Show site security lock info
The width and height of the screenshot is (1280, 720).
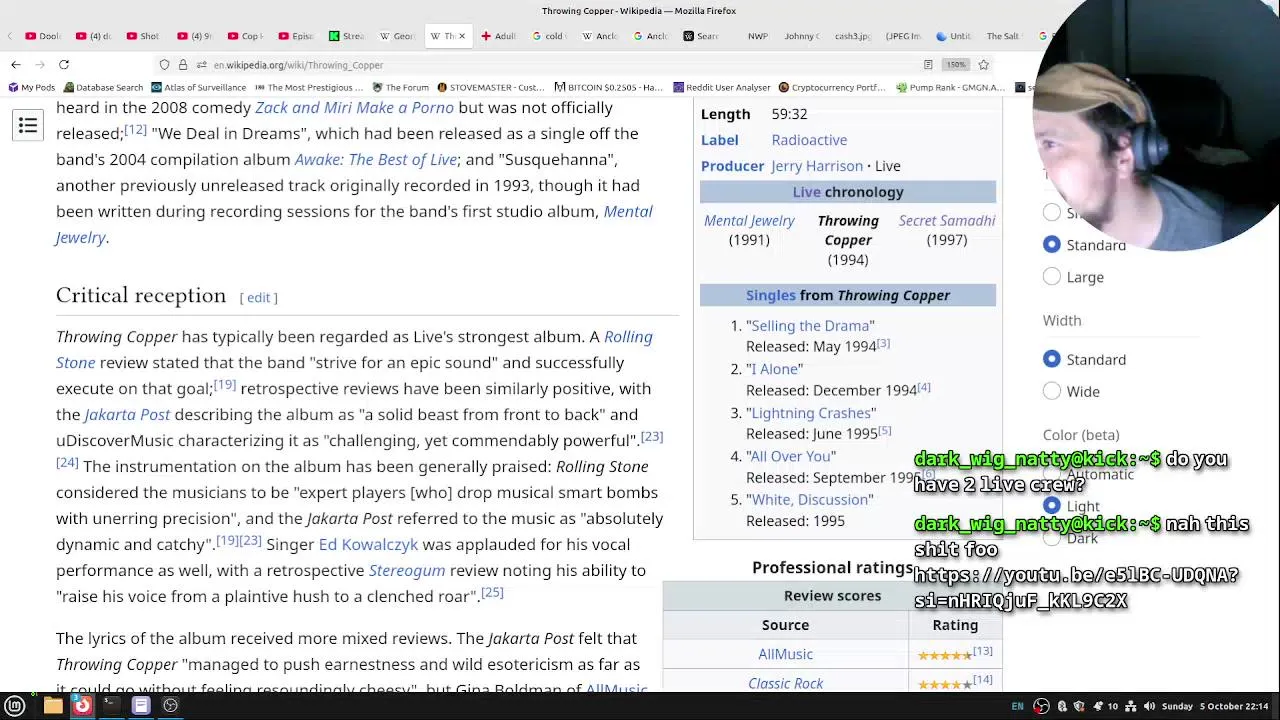183,65
